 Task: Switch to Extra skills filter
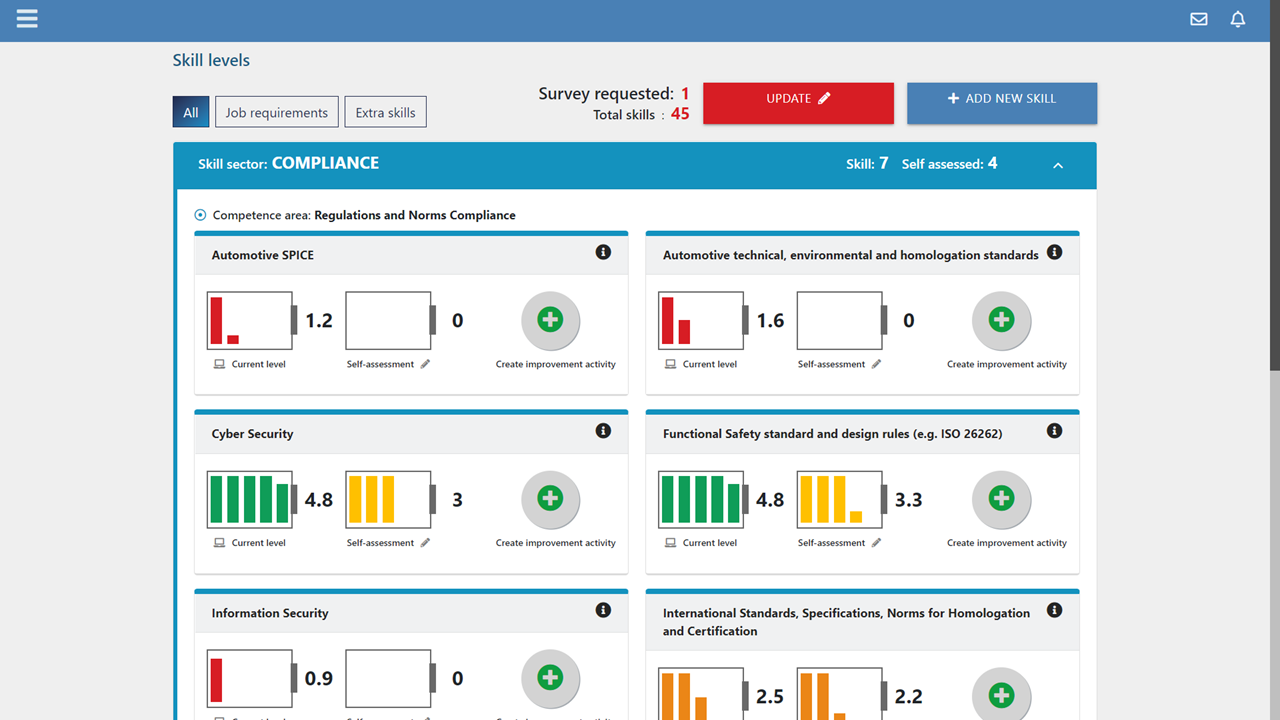point(385,112)
